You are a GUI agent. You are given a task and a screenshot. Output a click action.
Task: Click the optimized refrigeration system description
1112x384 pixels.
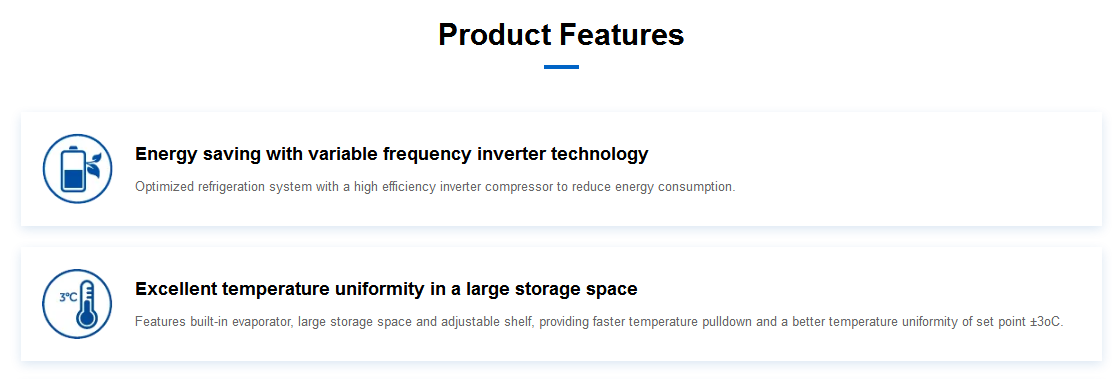(435, 187)
